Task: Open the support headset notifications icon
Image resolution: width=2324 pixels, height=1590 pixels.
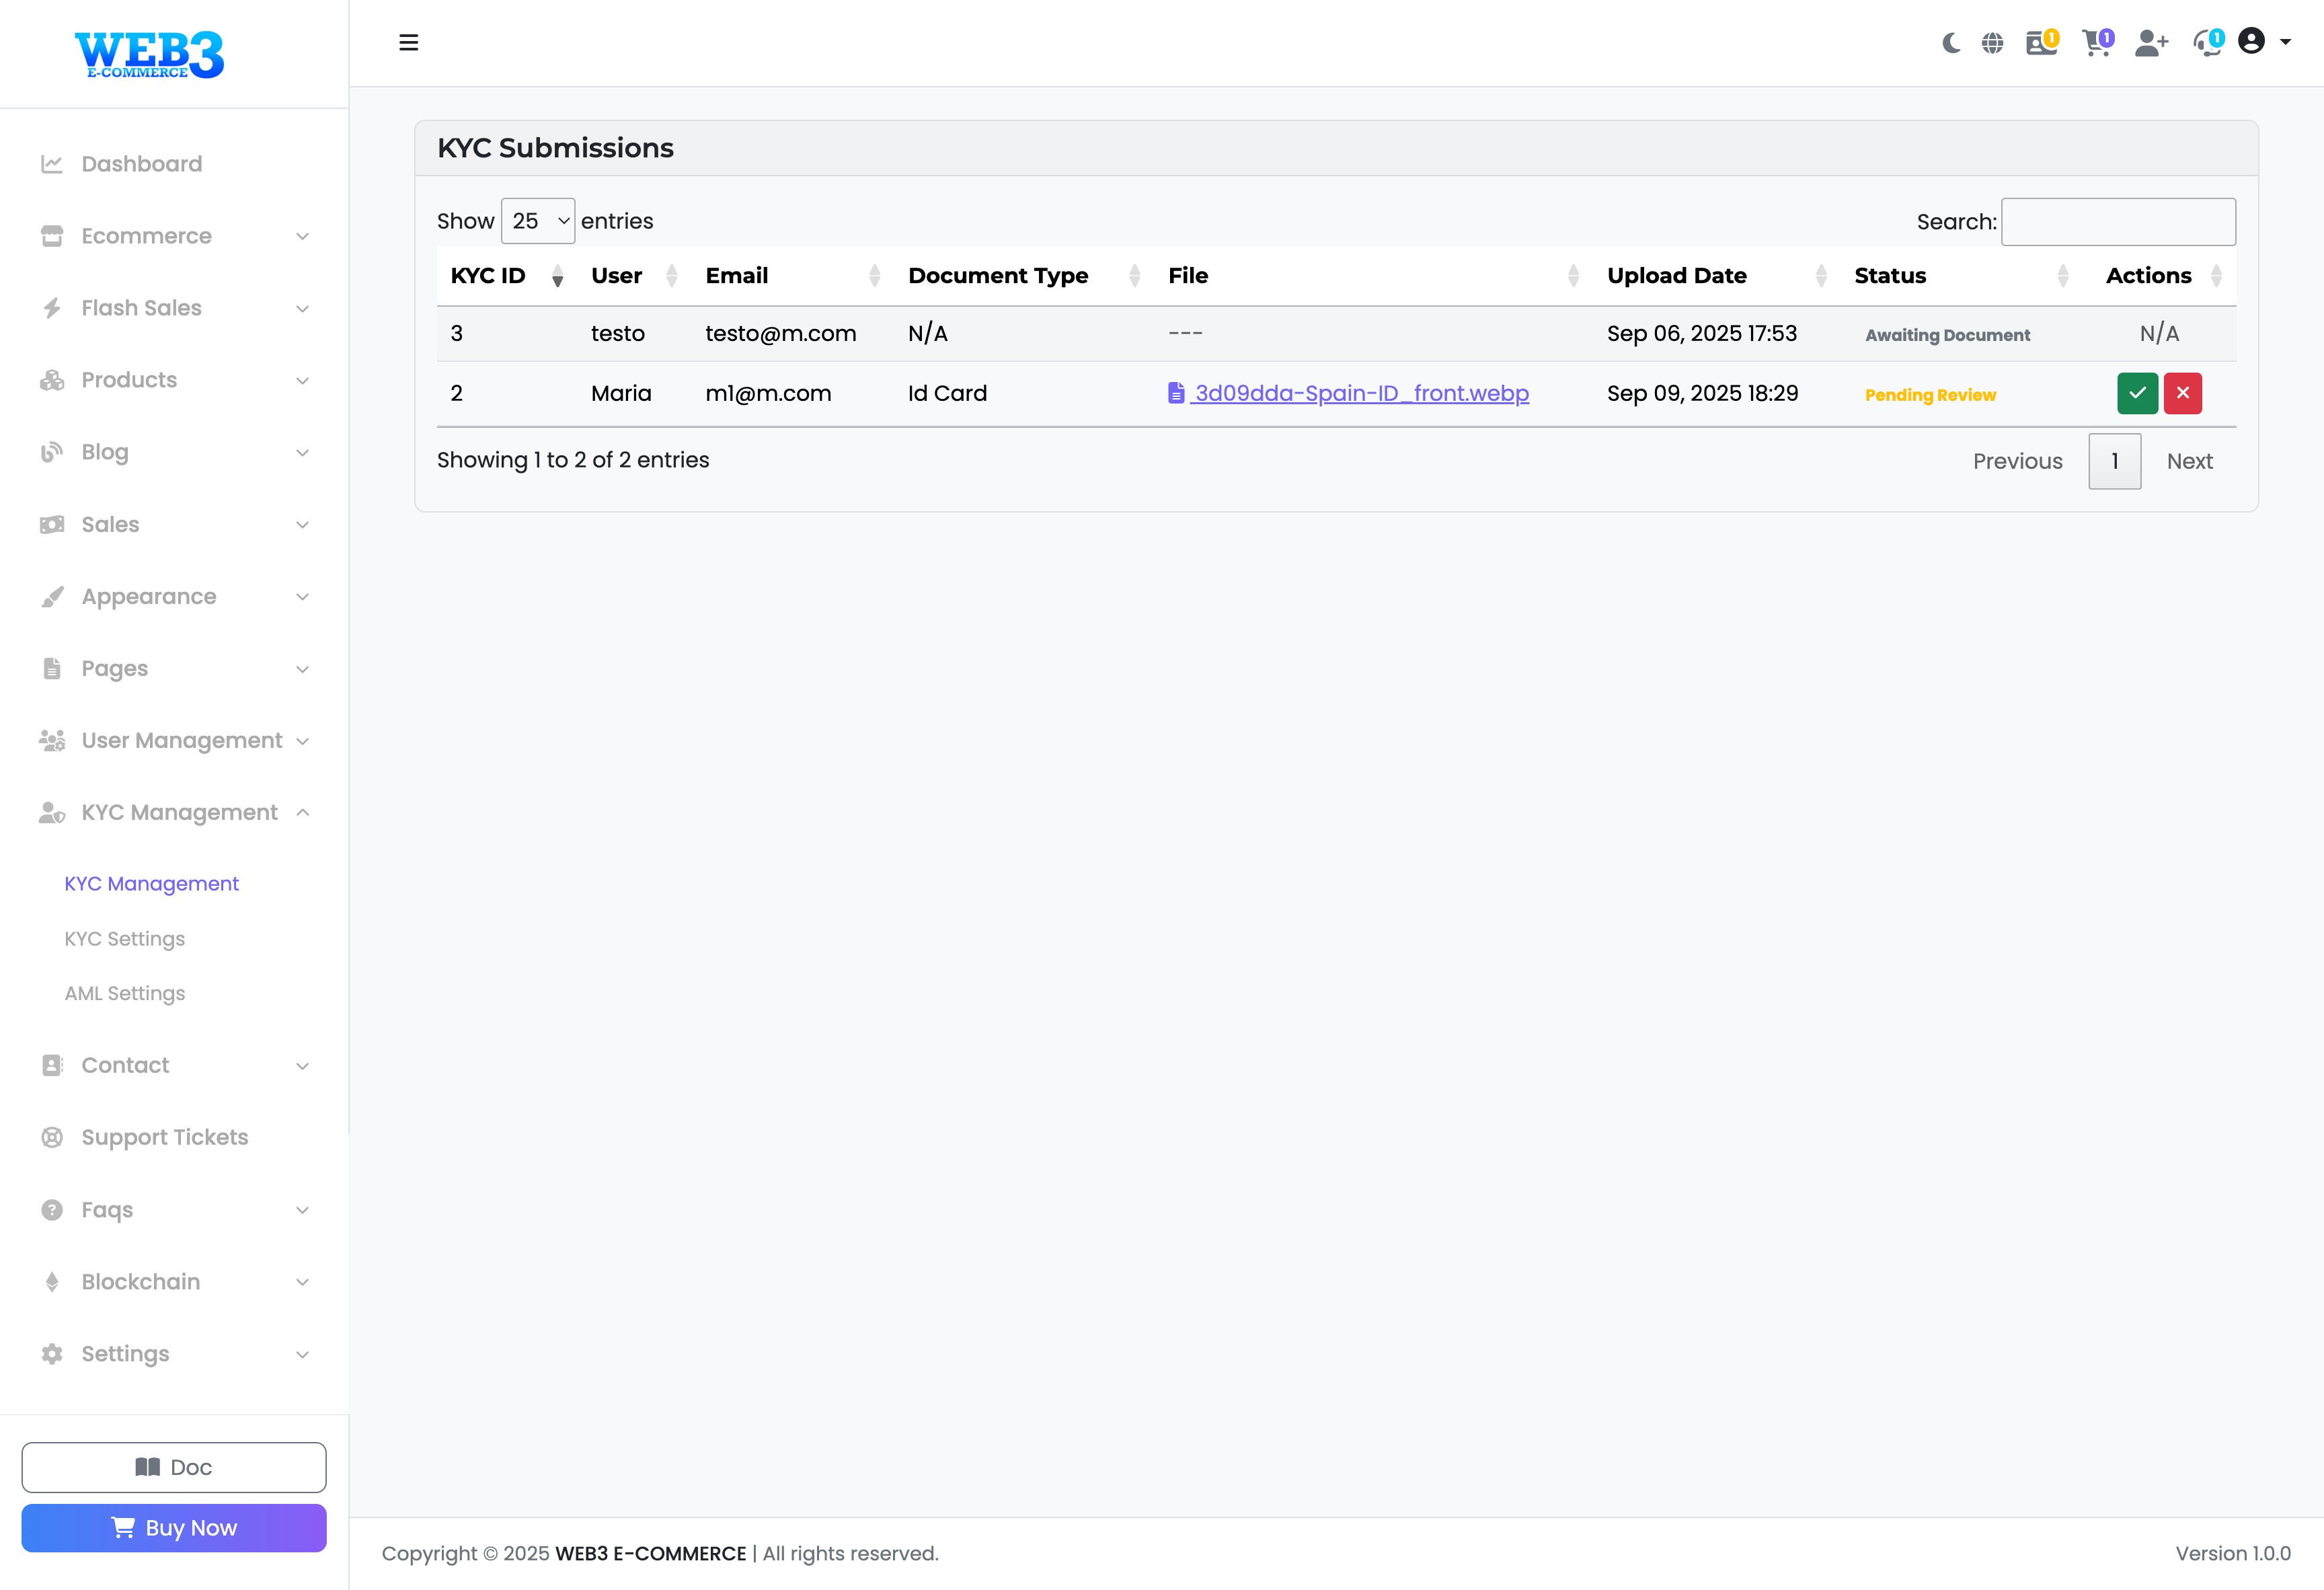Action: (x=2206, y=43)
